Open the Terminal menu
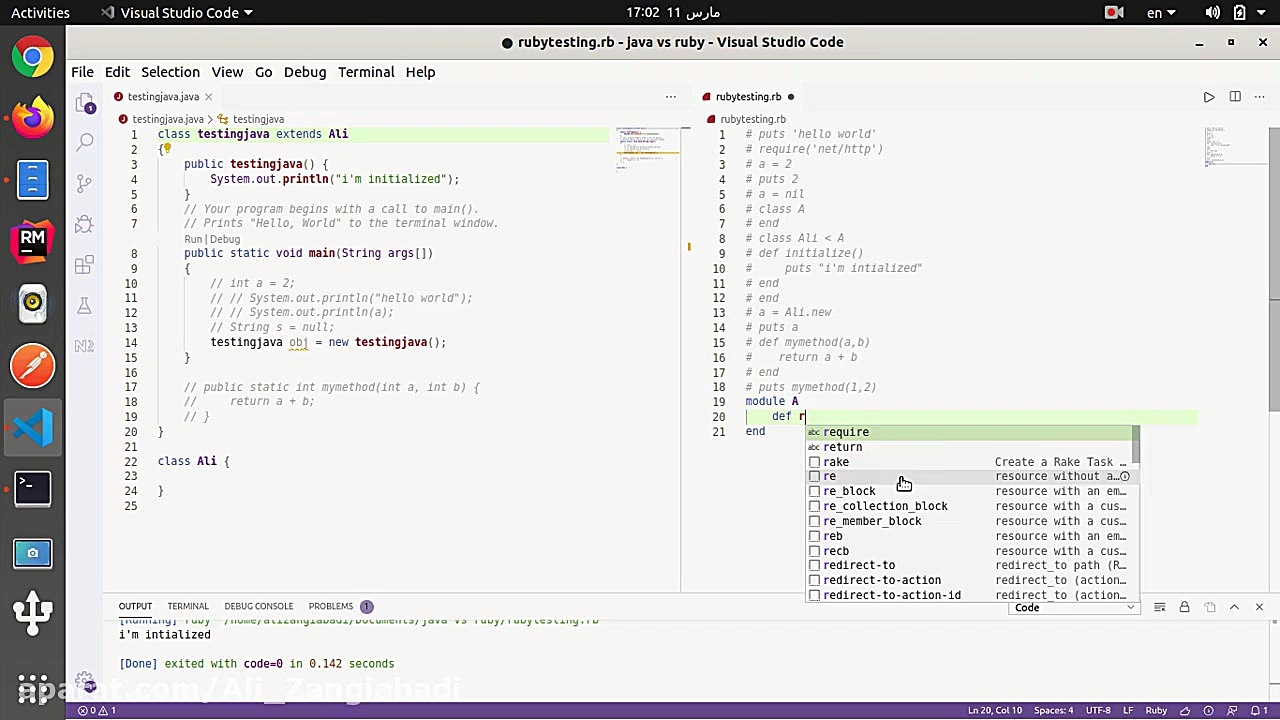The width and height of the screenshot is (1280, 720). (366, 72)
